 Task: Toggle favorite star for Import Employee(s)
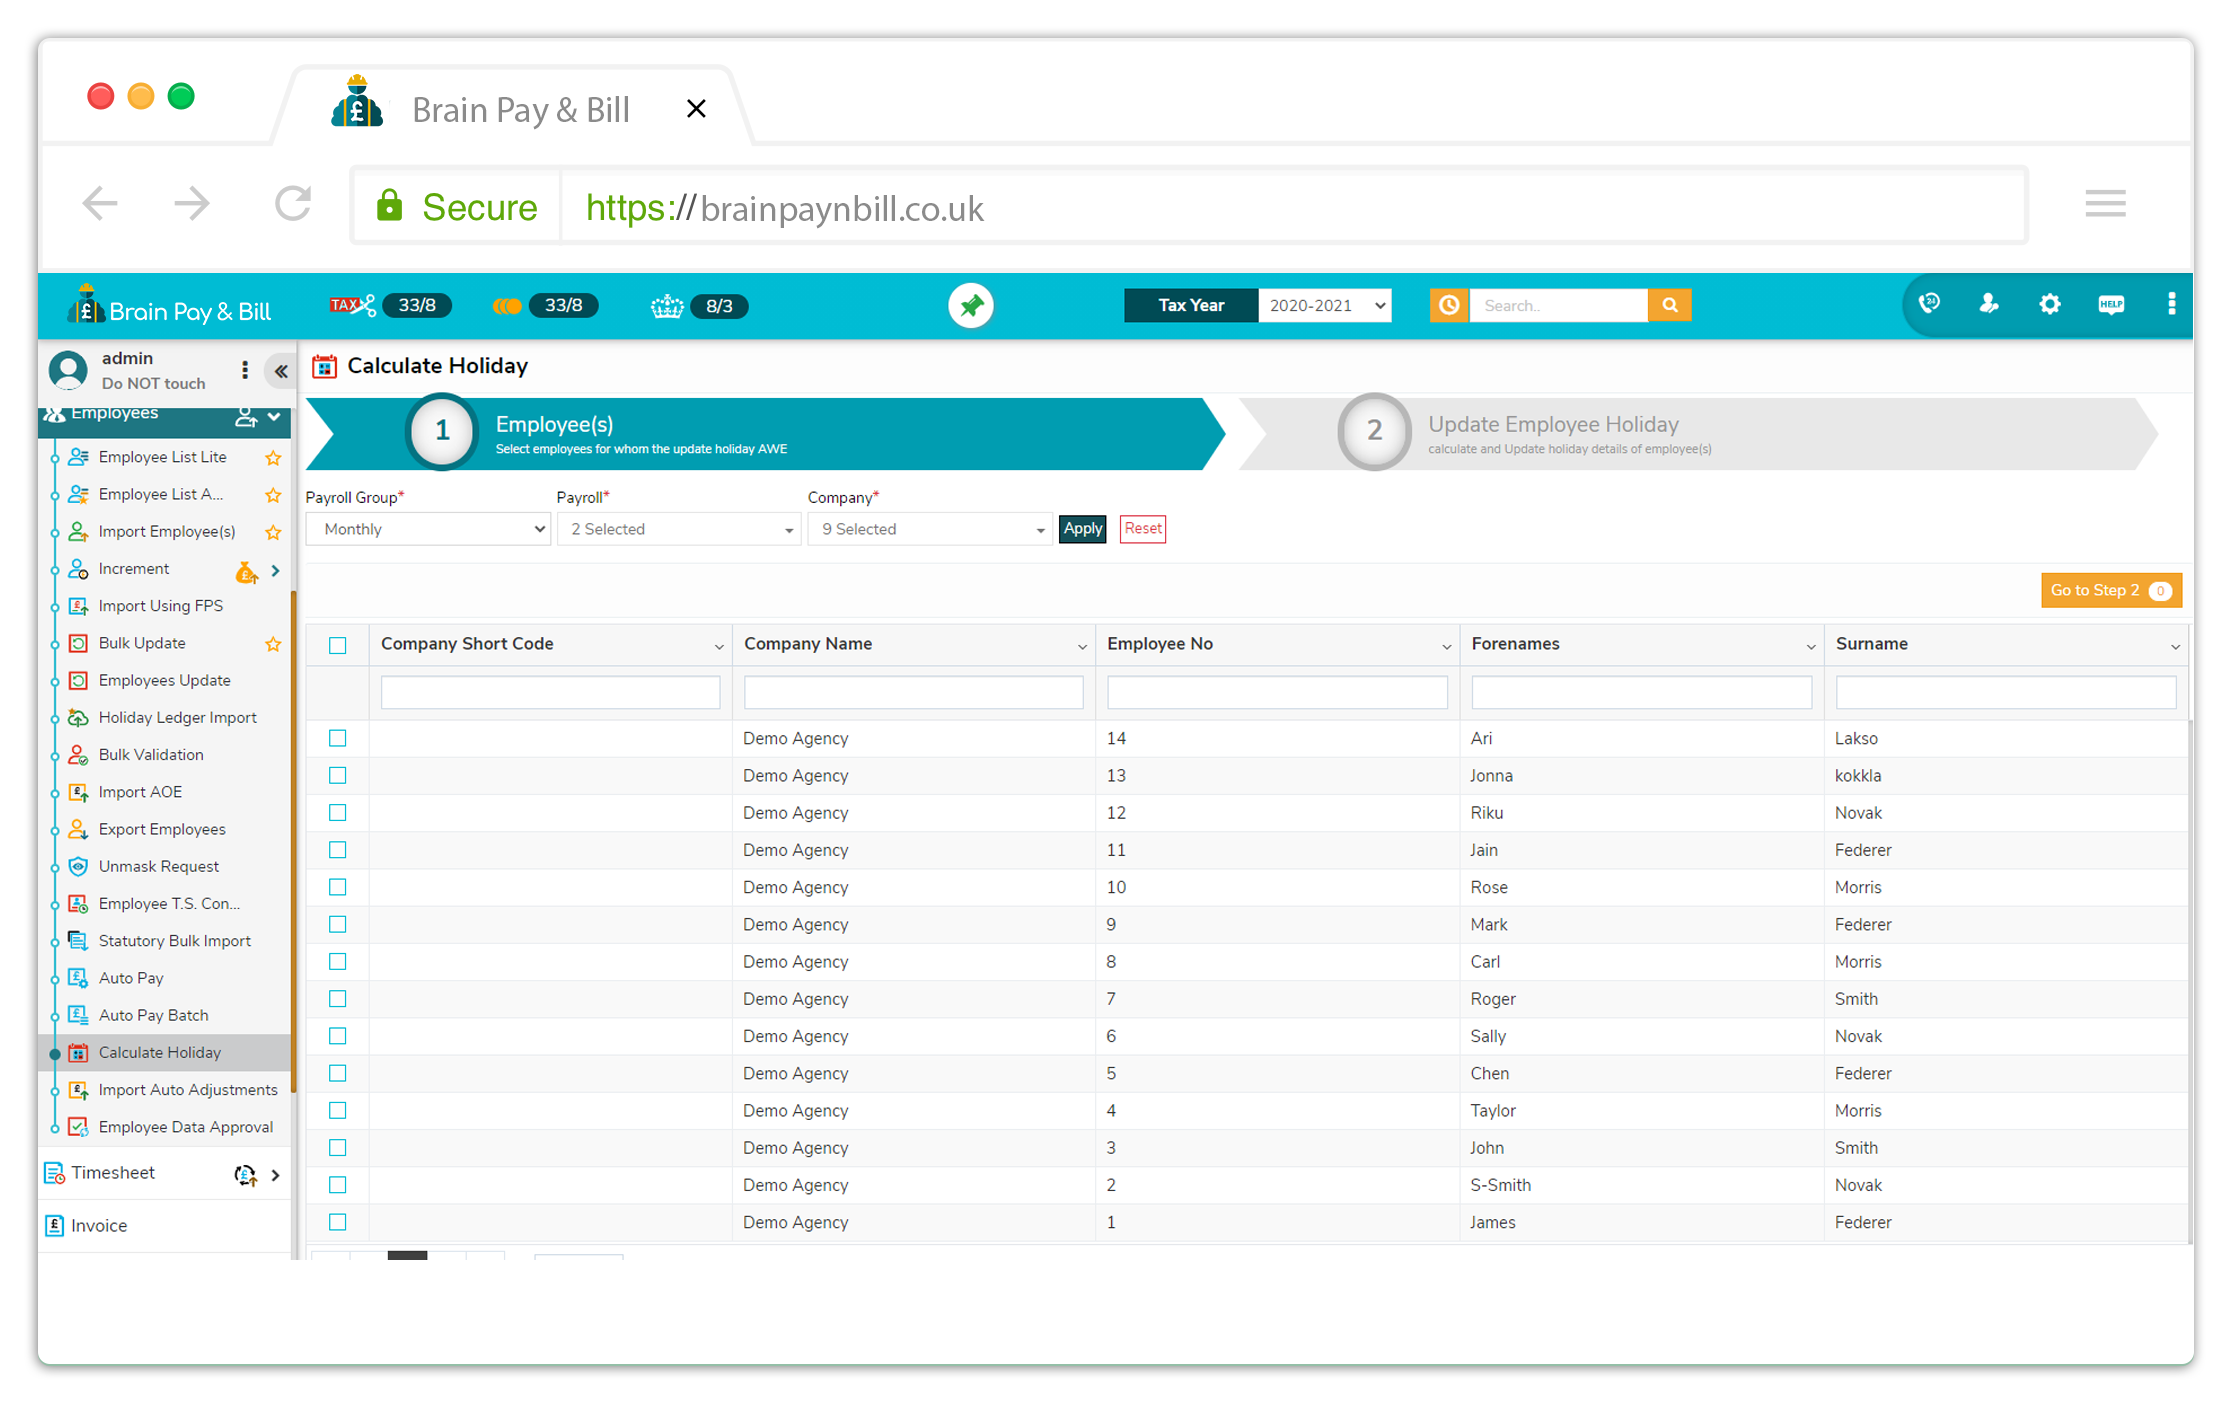click(x=273, y=532)
